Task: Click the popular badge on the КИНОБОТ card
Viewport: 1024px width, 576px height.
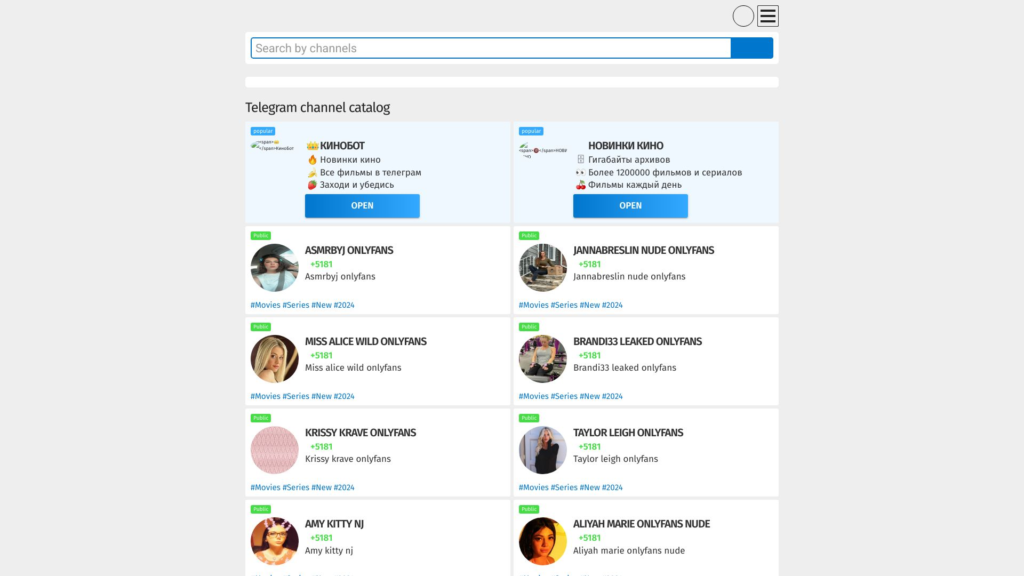Action: [x=263, y=131]
